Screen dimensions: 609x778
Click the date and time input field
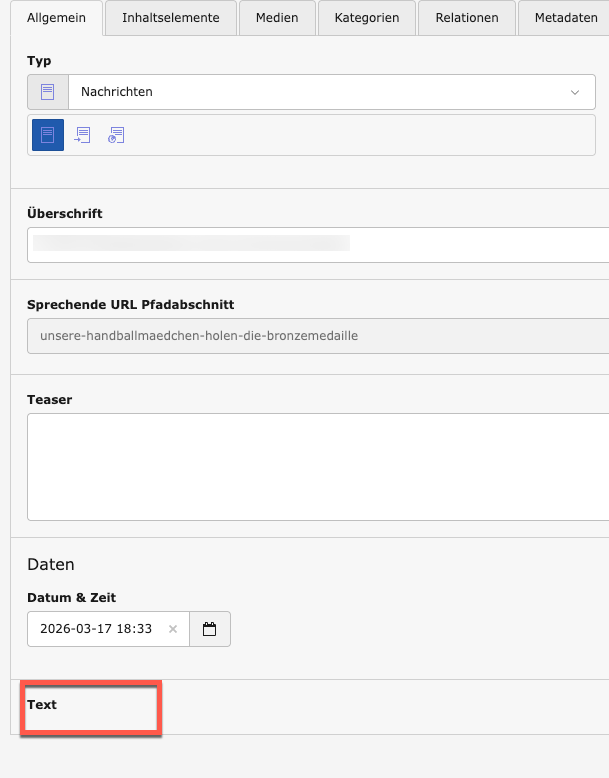97,629
